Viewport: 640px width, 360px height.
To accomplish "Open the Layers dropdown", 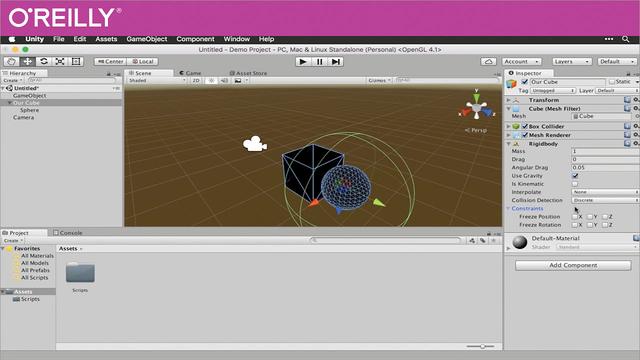I will tap(572, 62).
